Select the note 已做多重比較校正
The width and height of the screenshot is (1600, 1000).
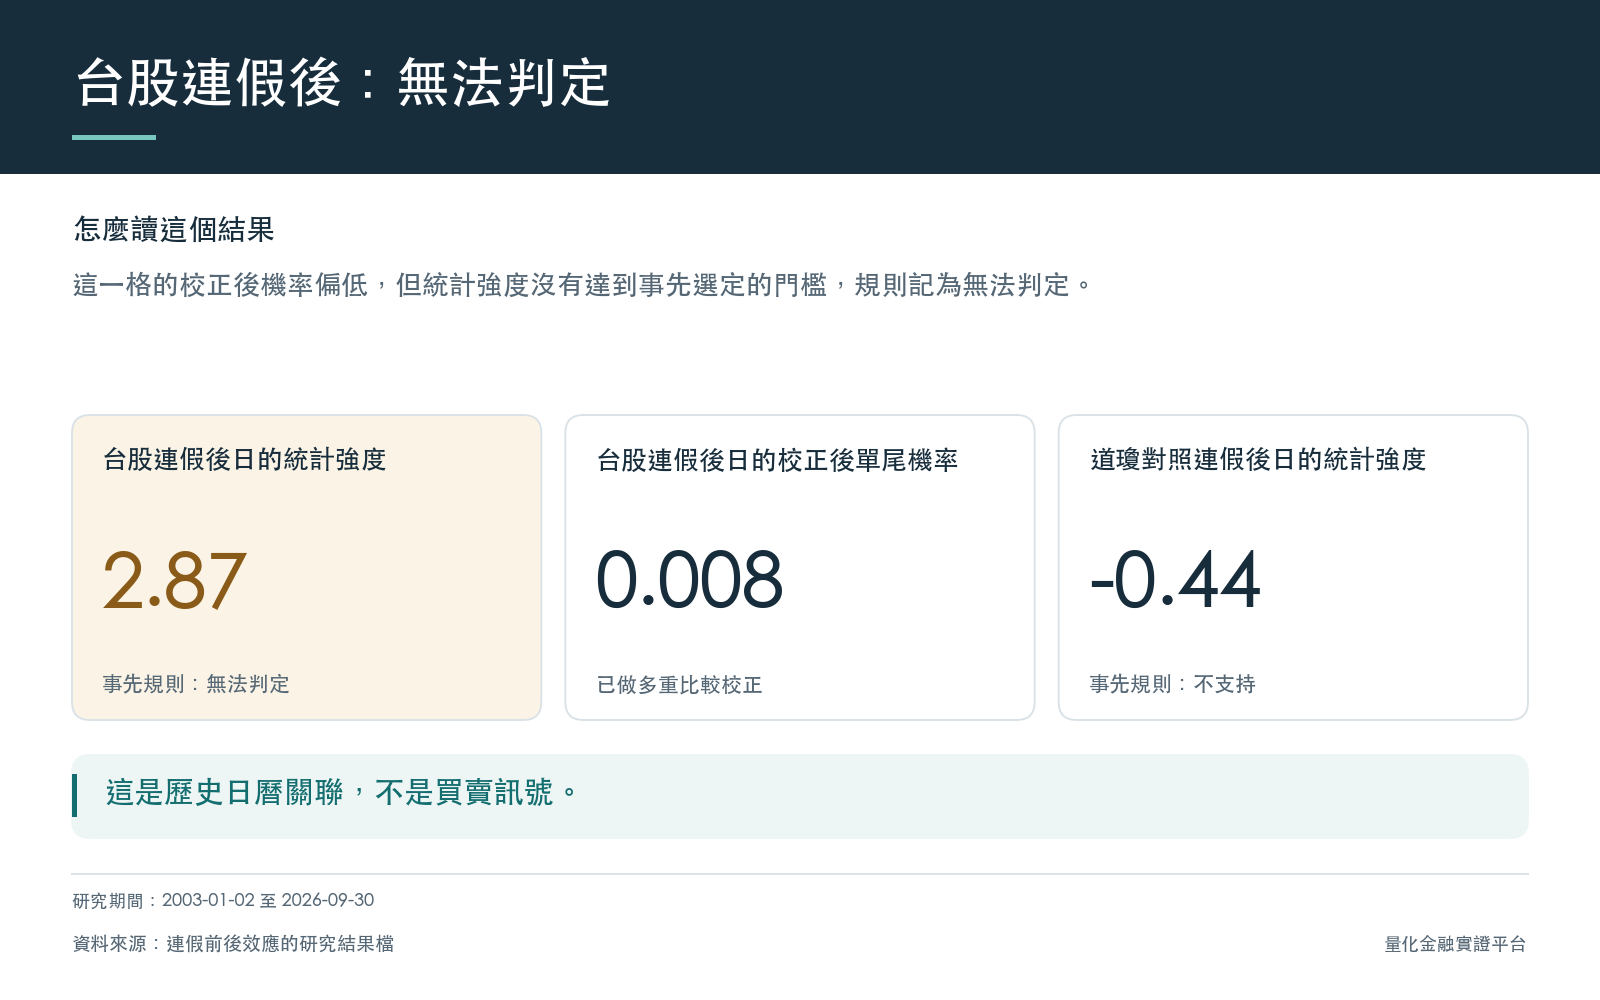pos(679,685)
